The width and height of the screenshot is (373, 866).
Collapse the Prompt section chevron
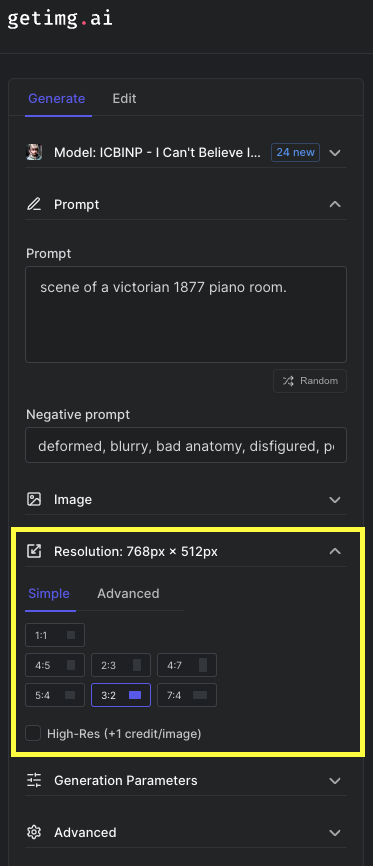335,204
